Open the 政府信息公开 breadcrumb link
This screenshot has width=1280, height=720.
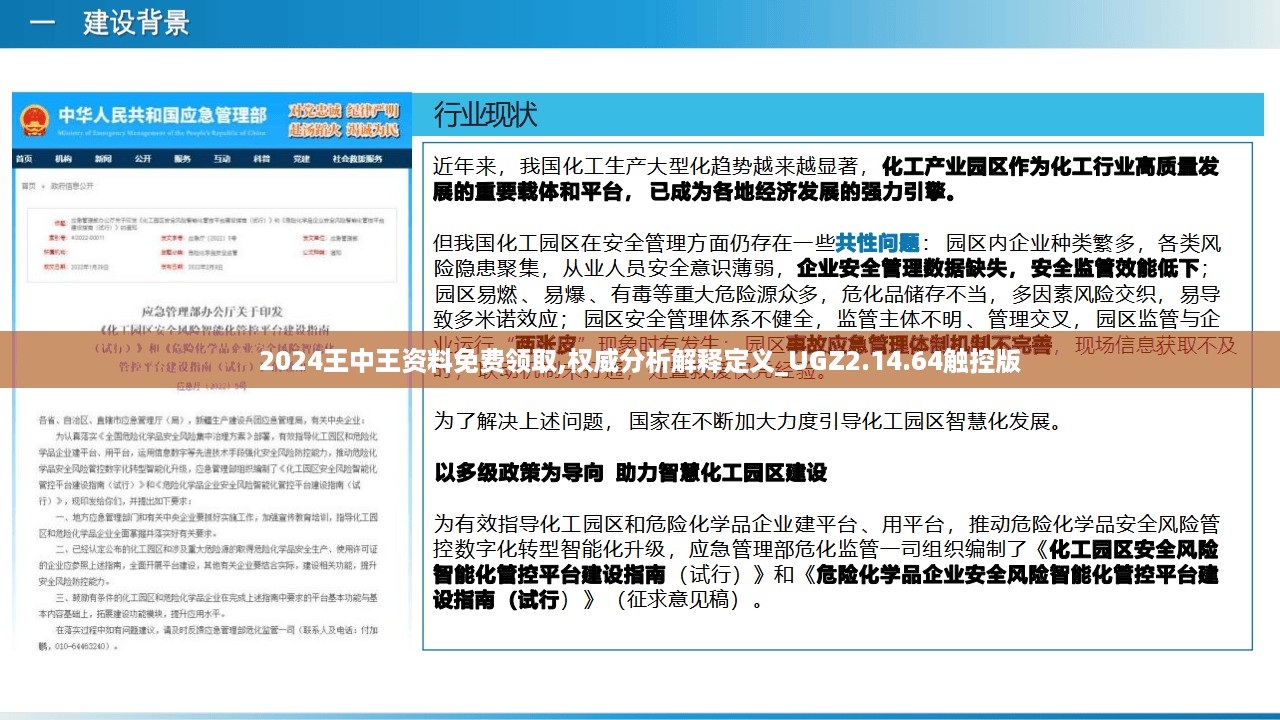pos(72,186)
